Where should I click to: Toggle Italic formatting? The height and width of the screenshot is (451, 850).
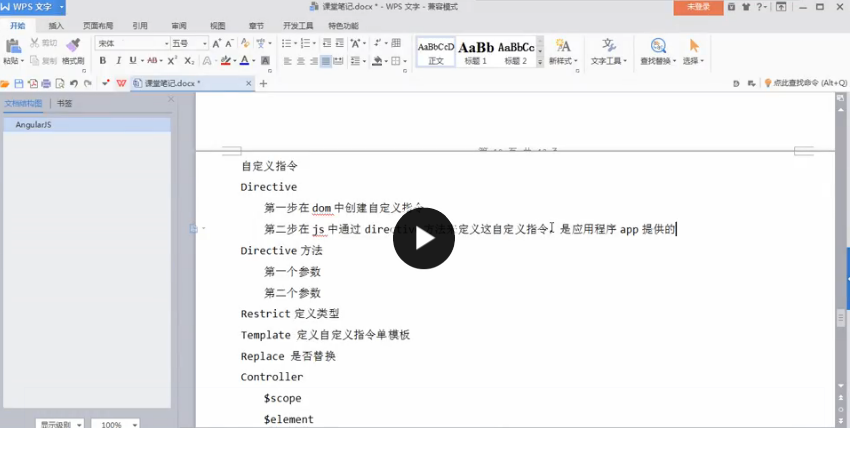118,61
